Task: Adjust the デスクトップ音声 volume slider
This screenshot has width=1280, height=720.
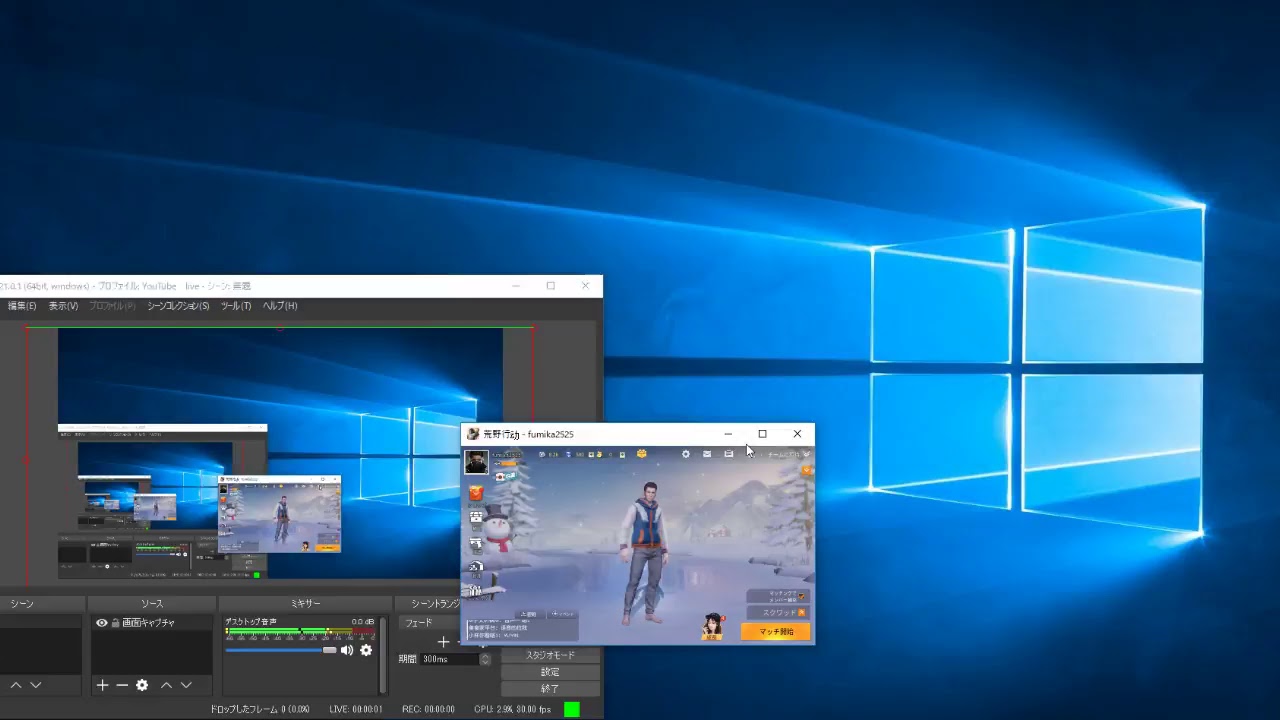Action: pos(281,650)
